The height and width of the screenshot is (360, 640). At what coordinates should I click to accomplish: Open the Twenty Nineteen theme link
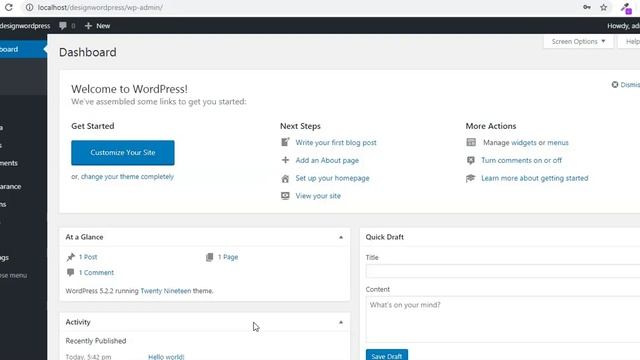click(166, 291)
